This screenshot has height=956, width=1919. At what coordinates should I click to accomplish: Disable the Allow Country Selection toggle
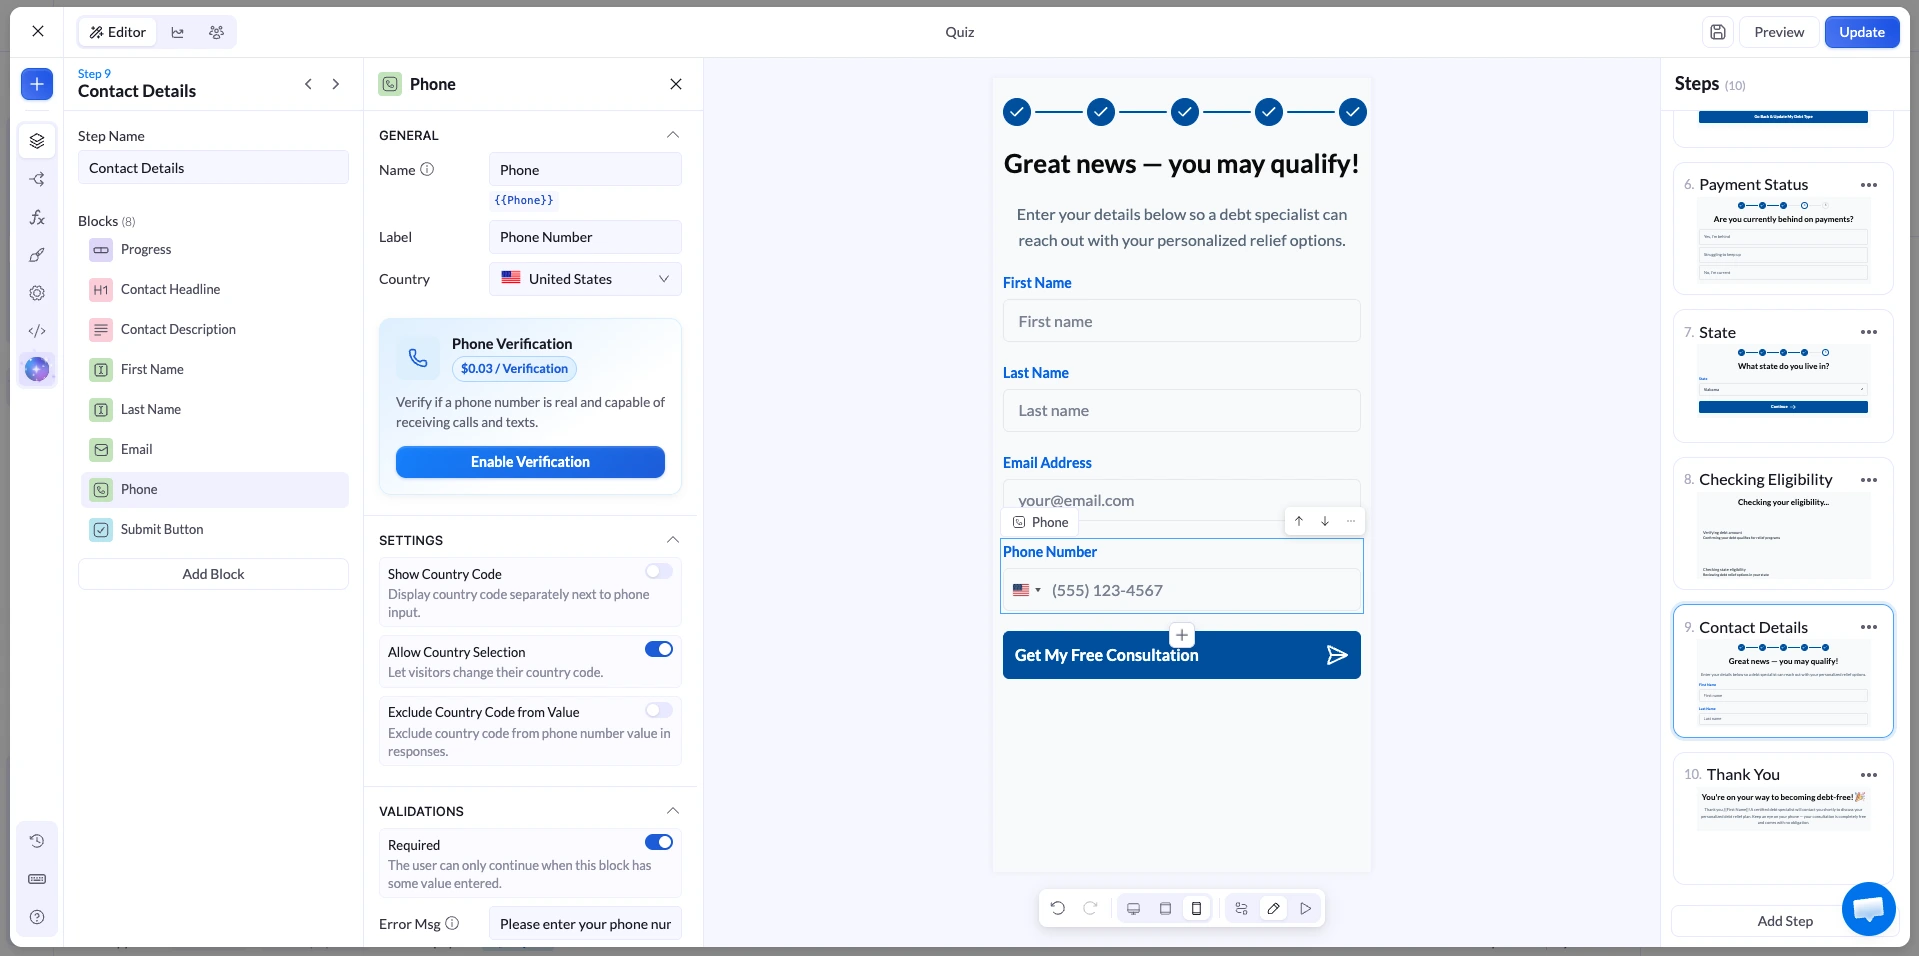click(659, 649)
